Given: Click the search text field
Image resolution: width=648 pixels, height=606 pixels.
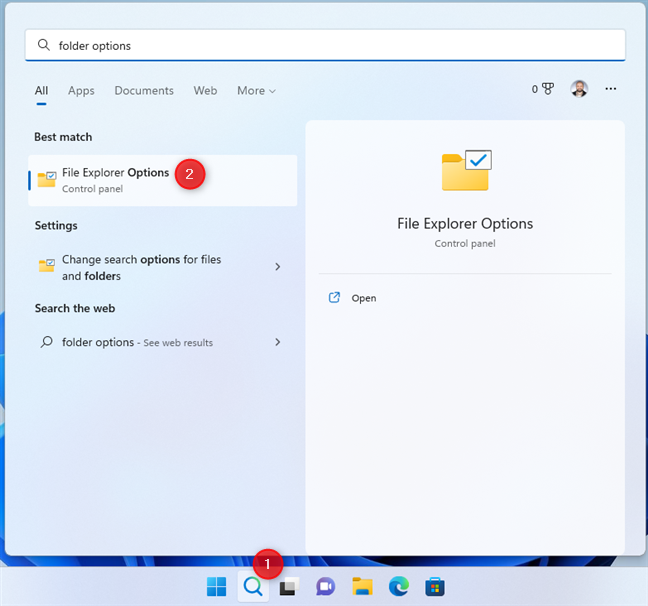Looking at the screenshot, I should 325,45.
